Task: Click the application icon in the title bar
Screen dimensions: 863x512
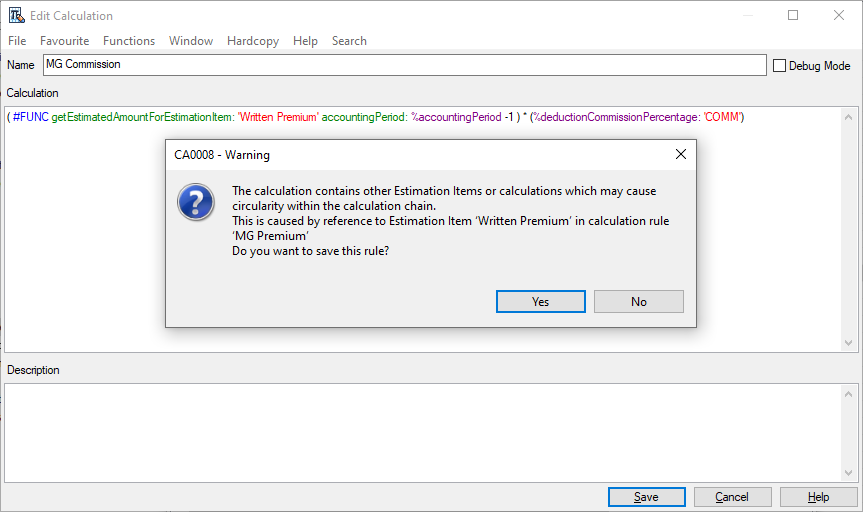Action: [x=16, y=15]
